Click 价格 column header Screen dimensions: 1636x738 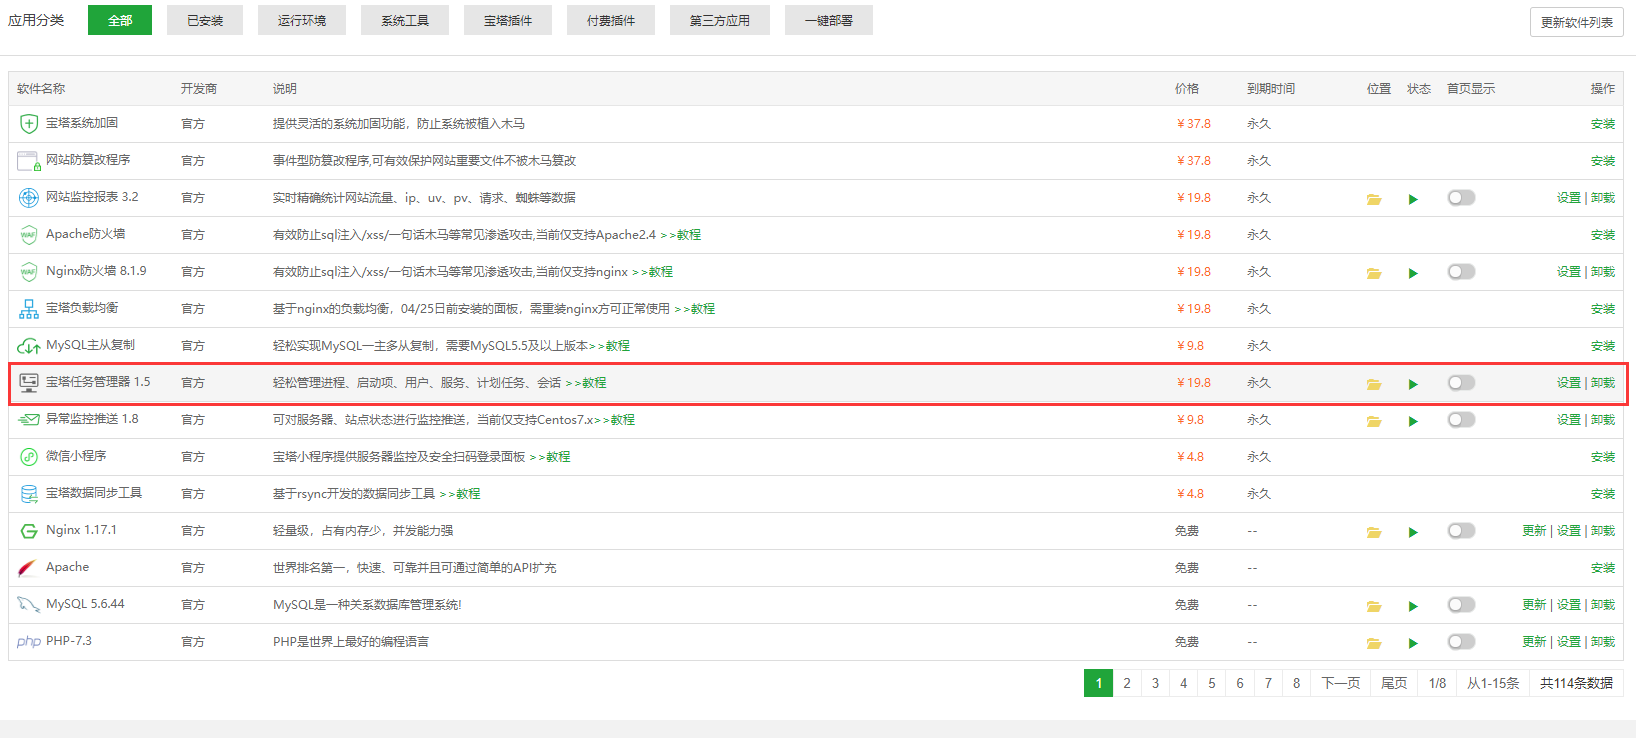click(x=1187, y=89)
